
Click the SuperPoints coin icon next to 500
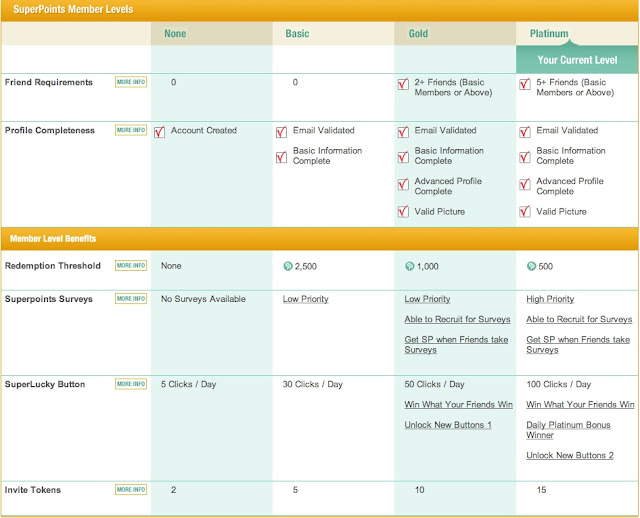click(531, 266)
